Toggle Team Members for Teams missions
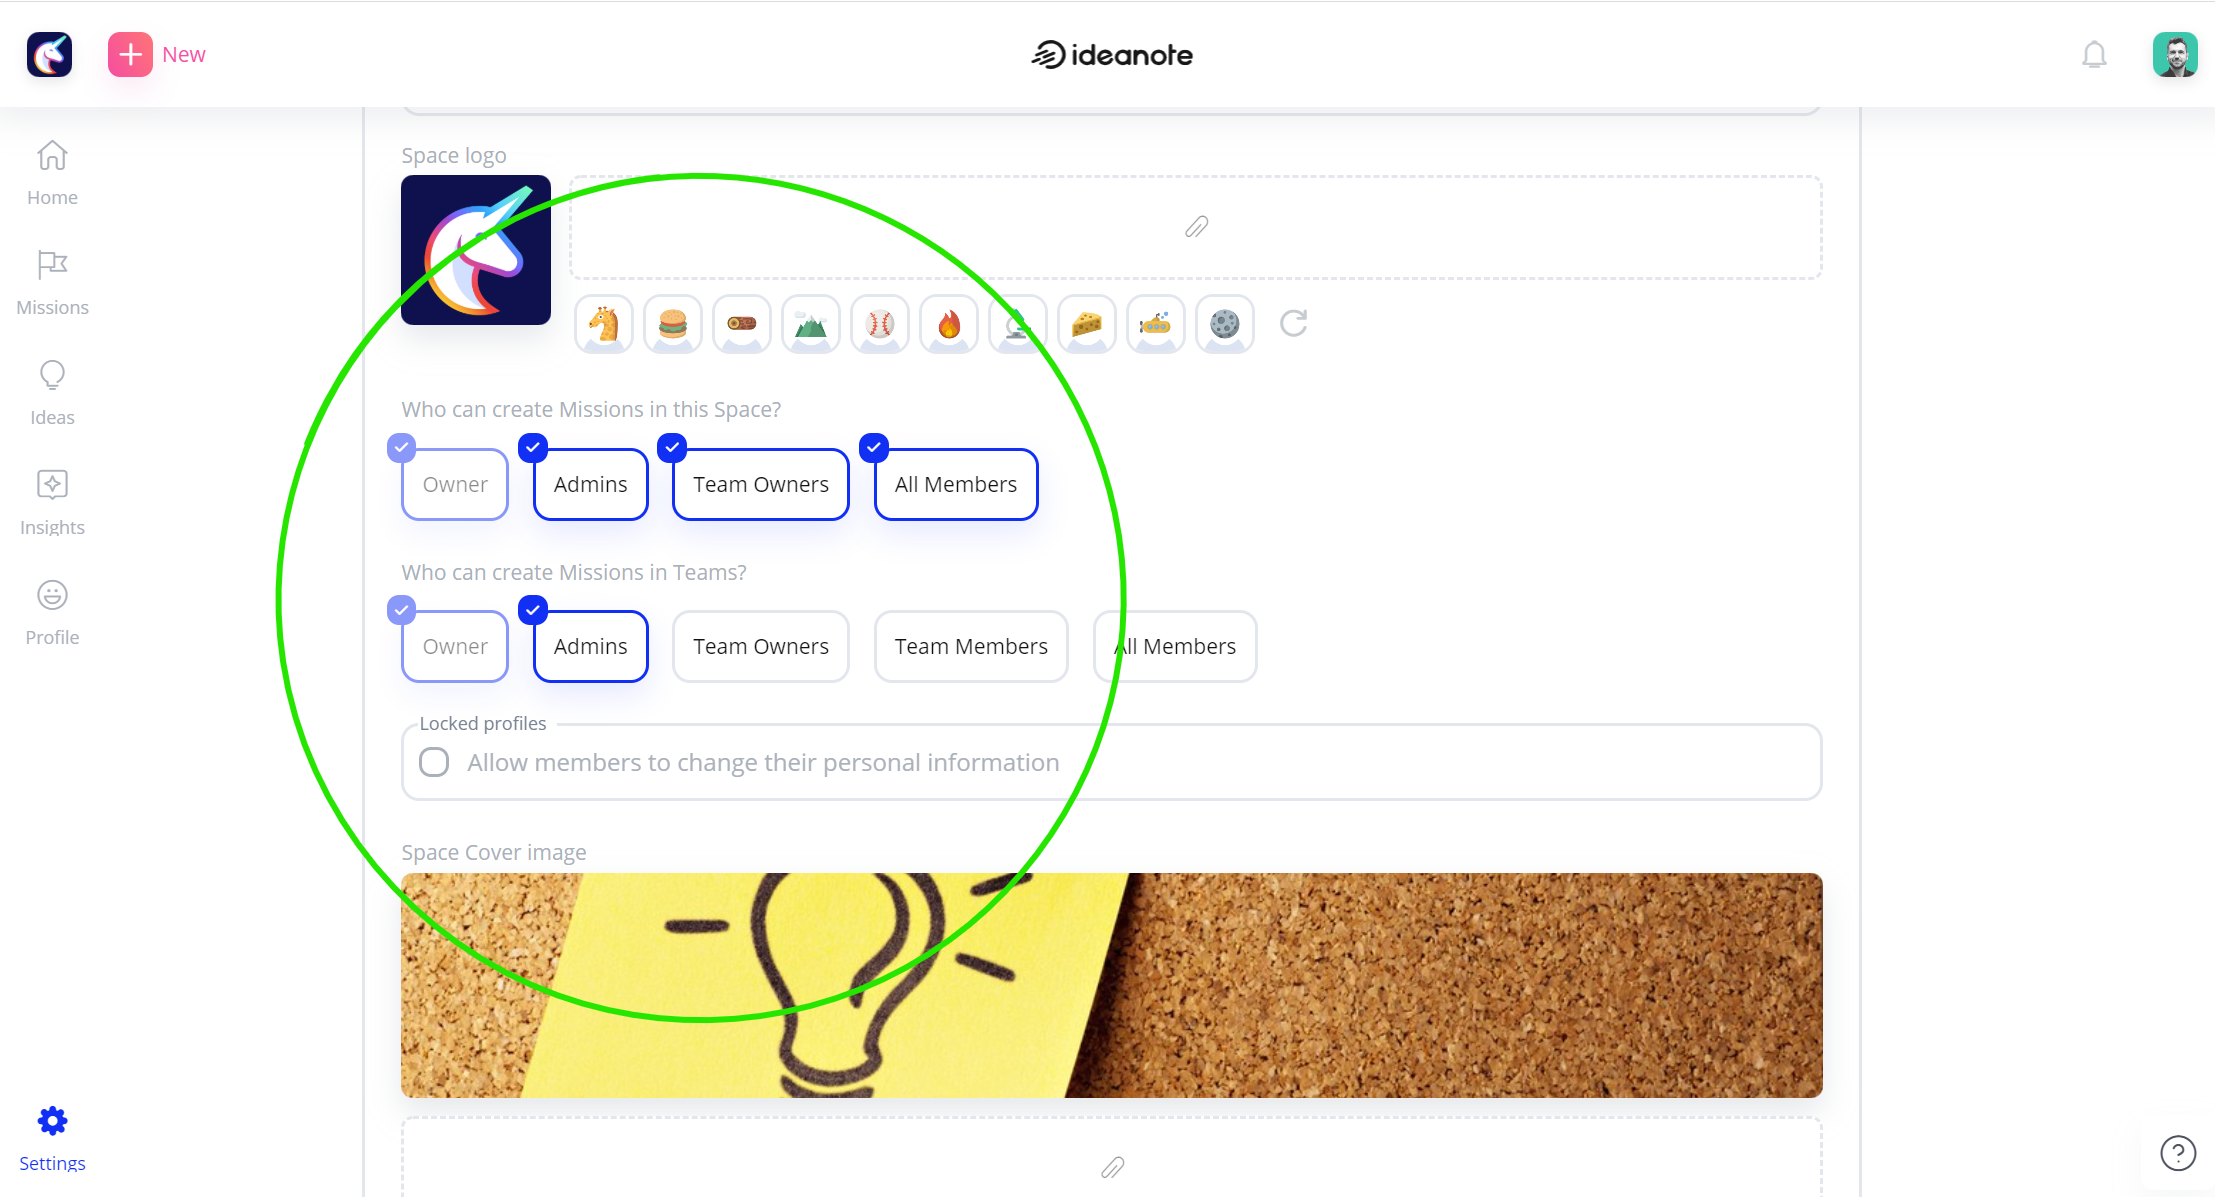This screenshot has width=2215, height=1197. point(971,646)
